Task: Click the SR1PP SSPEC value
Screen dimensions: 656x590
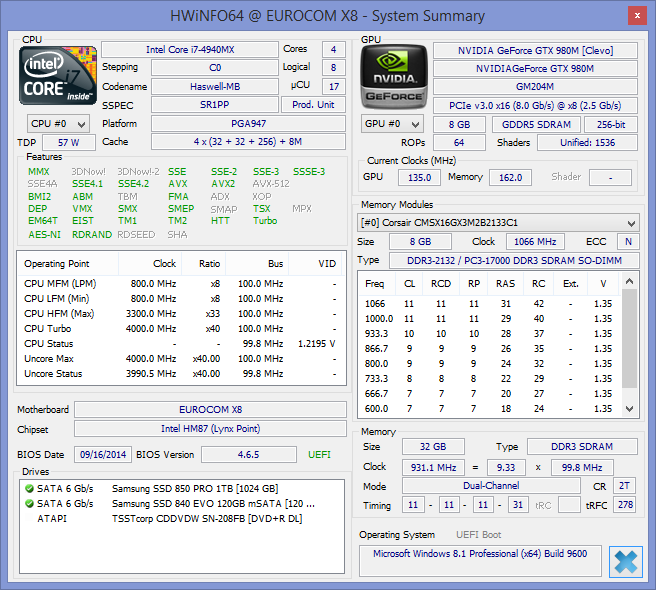Action: pyautogui.click(x=215, y=105)
